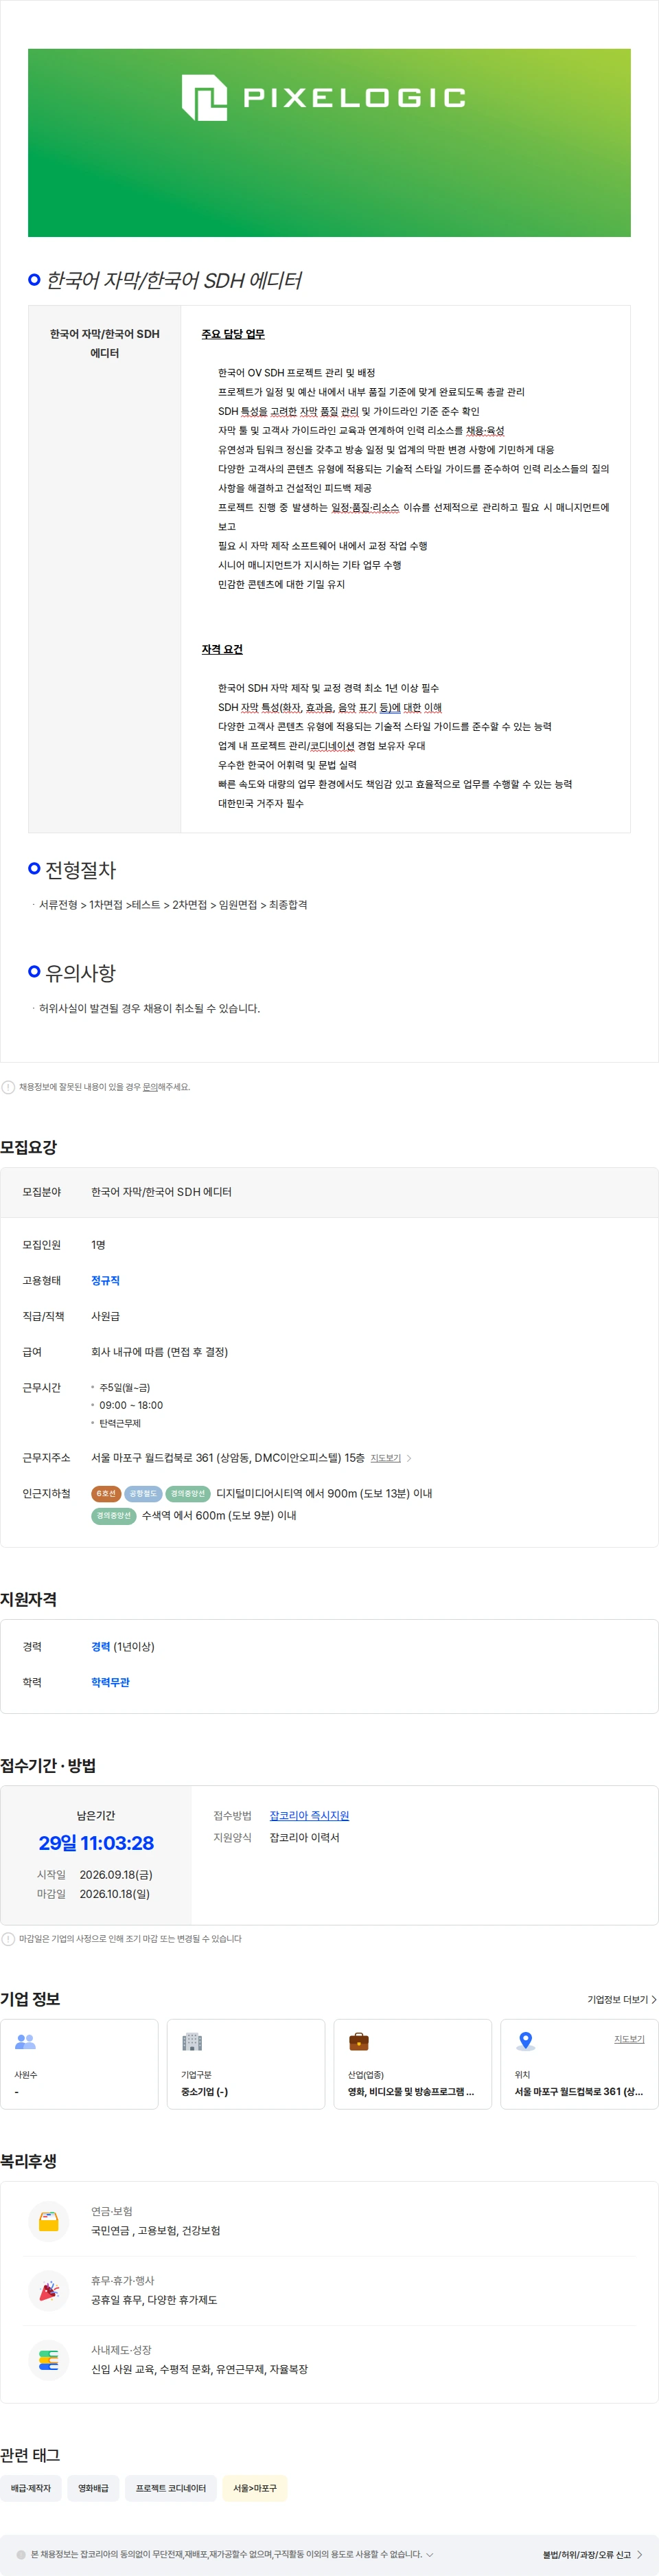
Task: Select the 6호선 subway badge
Action: coord(106,1494)
